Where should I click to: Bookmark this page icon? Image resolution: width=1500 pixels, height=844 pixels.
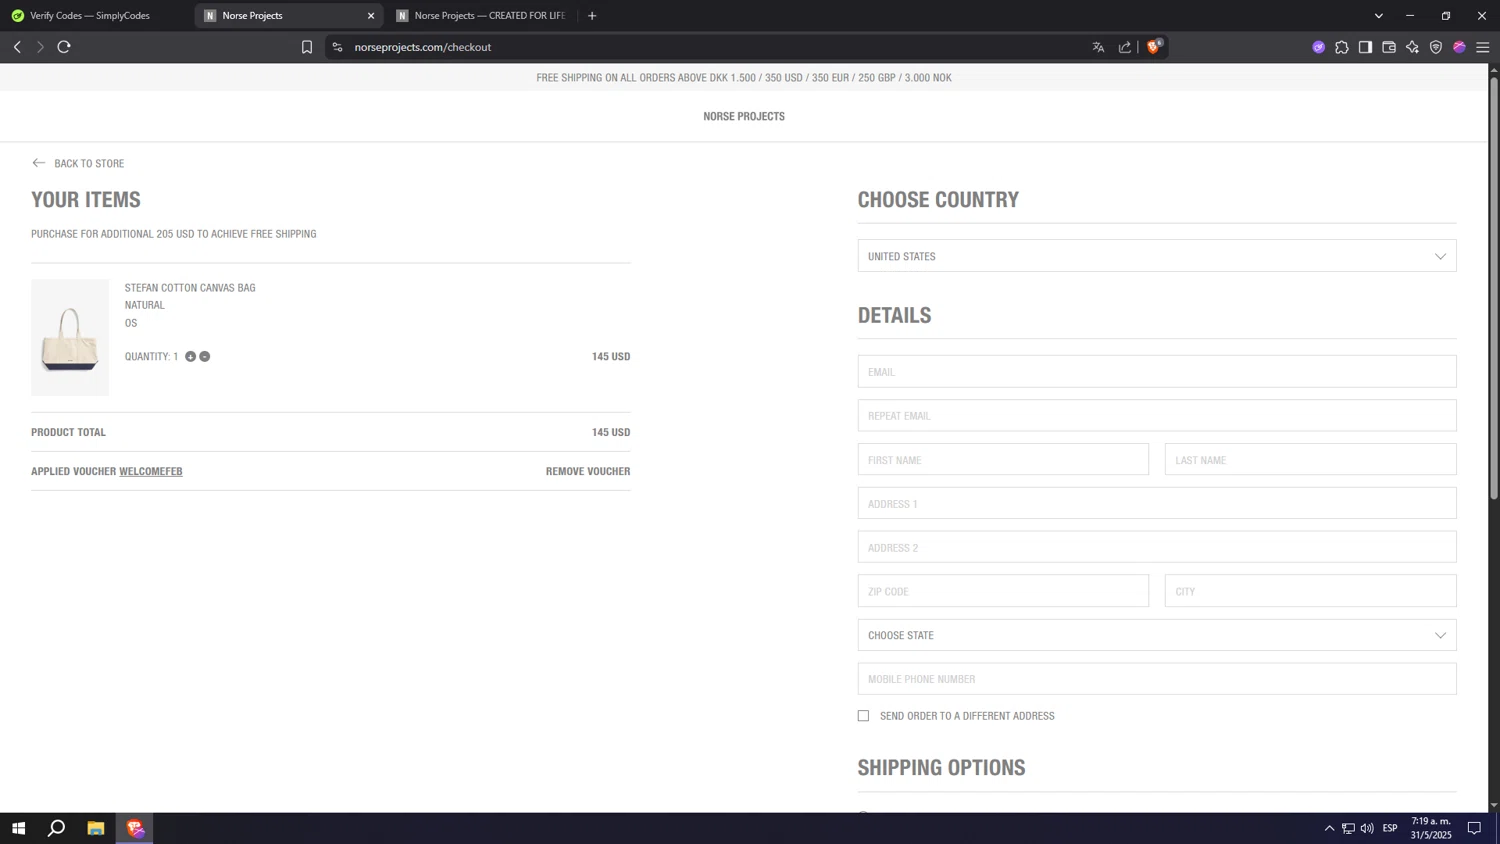tap(307, 47)
